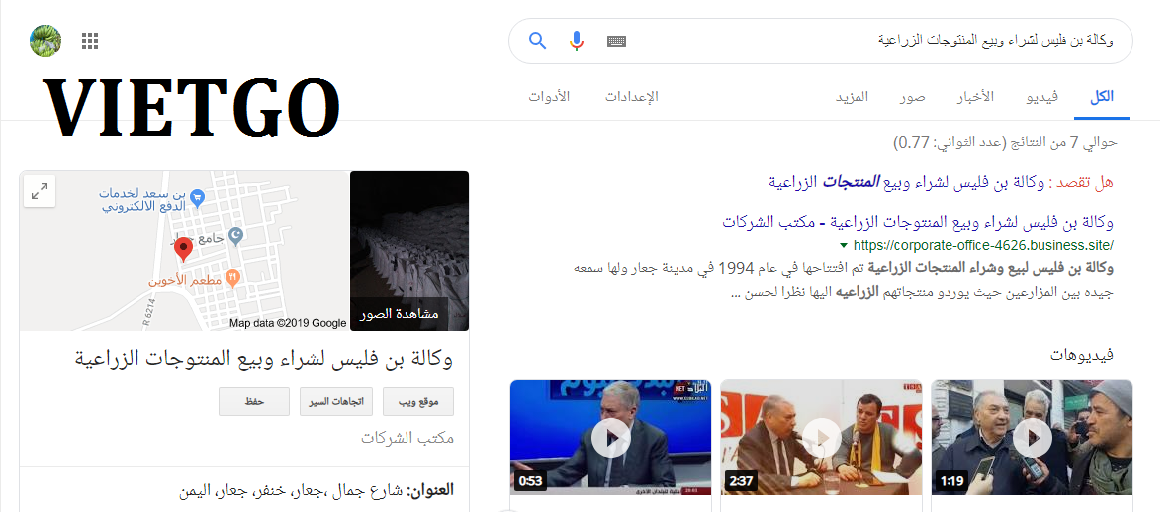Click the red location pin on map
The image size is (1160, 512).
[183, 250]
